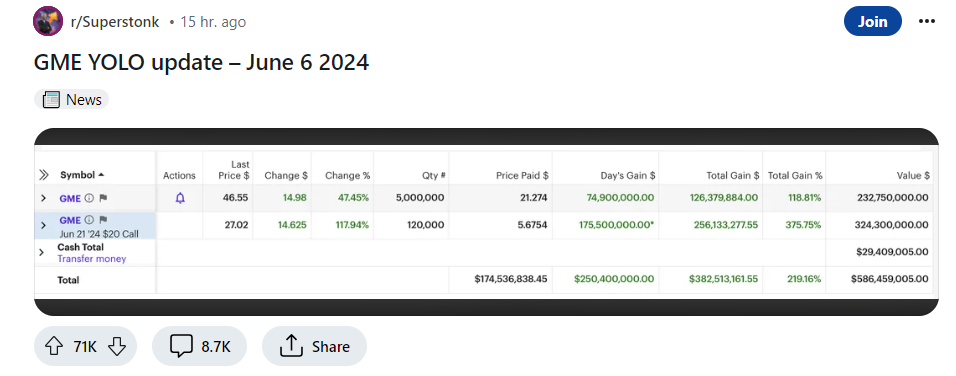This screenshot has width=956, height=376.
Task: Select the 219.16% total gain percent
Action: click(x=803, y=279)
